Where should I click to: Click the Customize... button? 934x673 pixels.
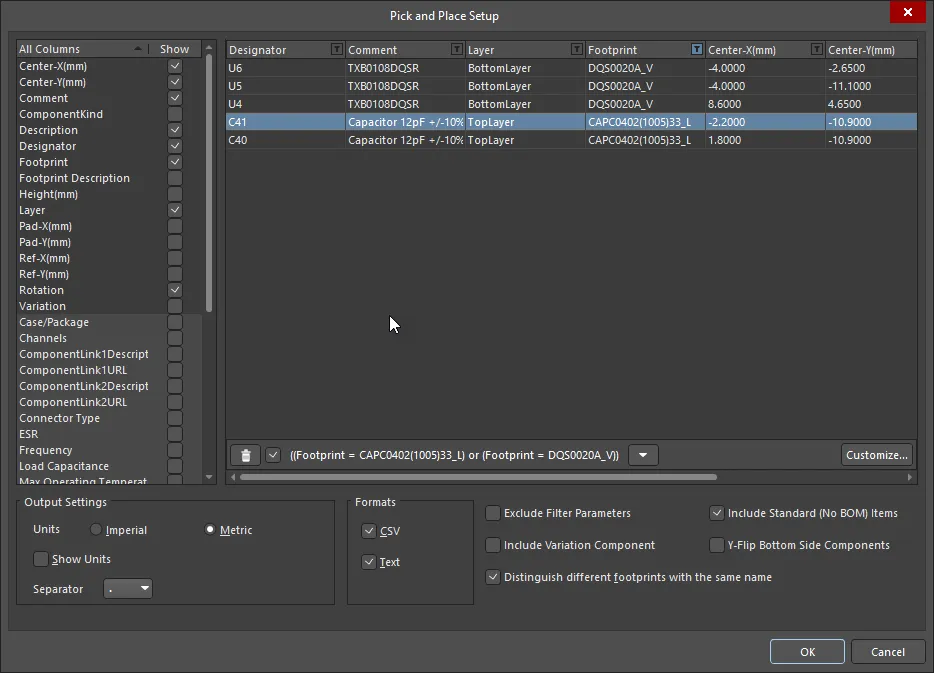tap(876, 455)
